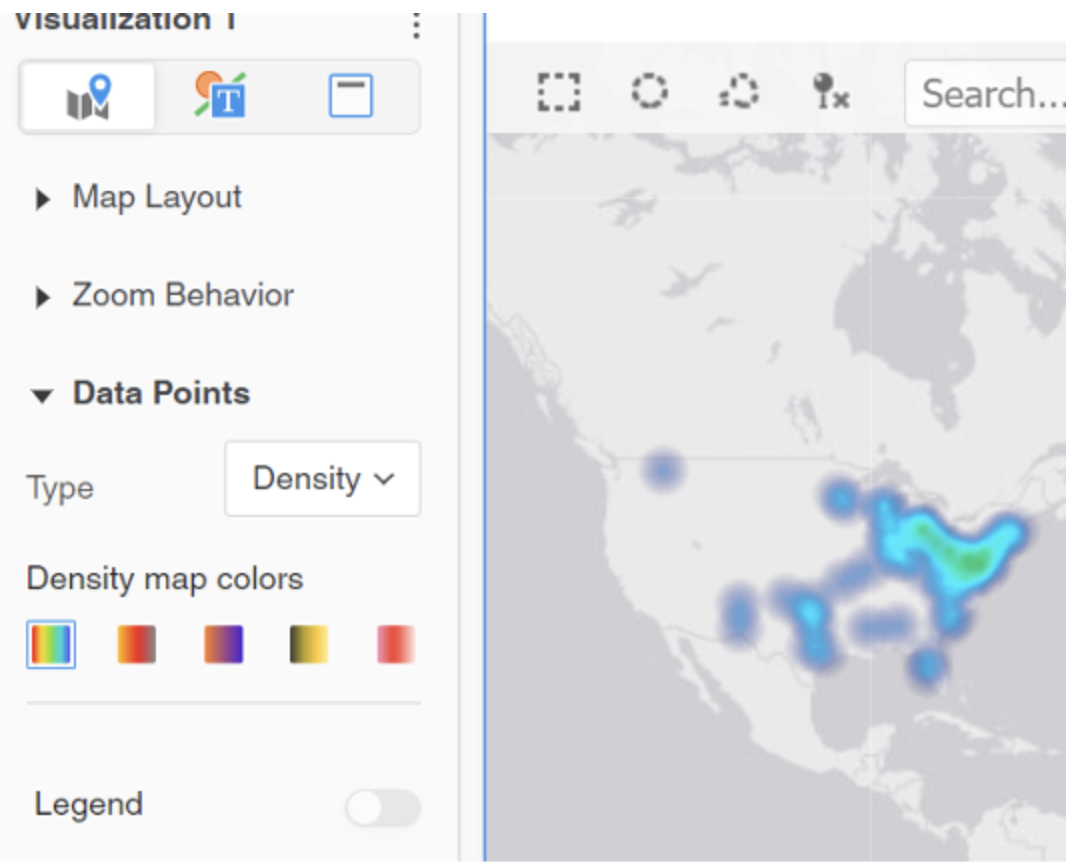Image resolution: width=1068 pixels, height=862 pixels.
Task: Select the map settings tab icon
Action: point(87,95)
